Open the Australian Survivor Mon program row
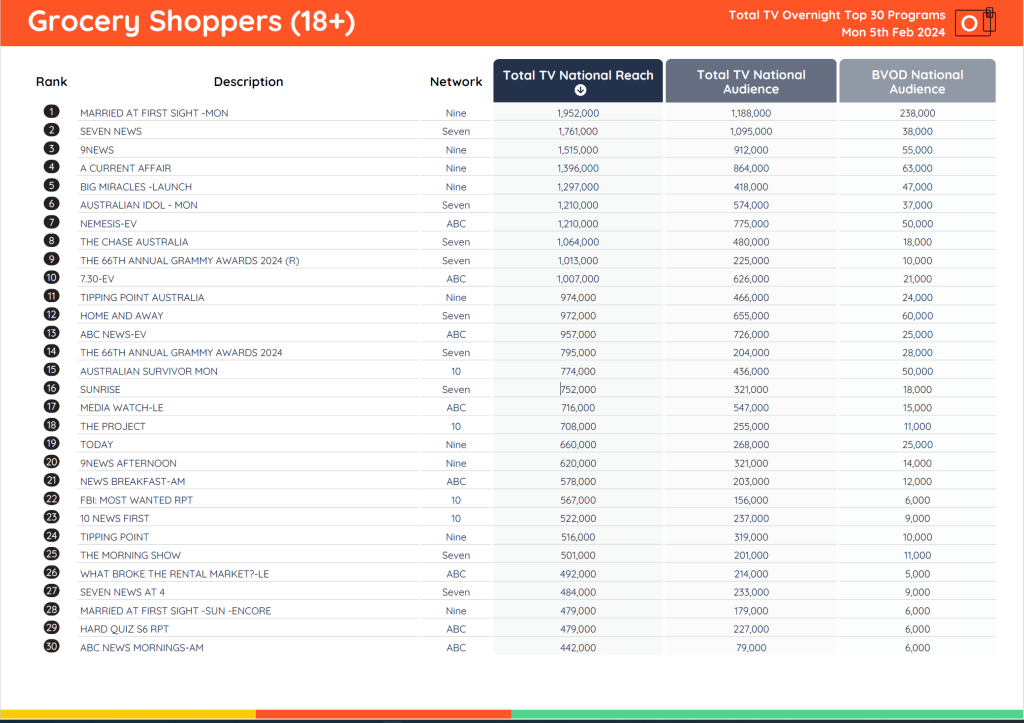 pos(148,371)
